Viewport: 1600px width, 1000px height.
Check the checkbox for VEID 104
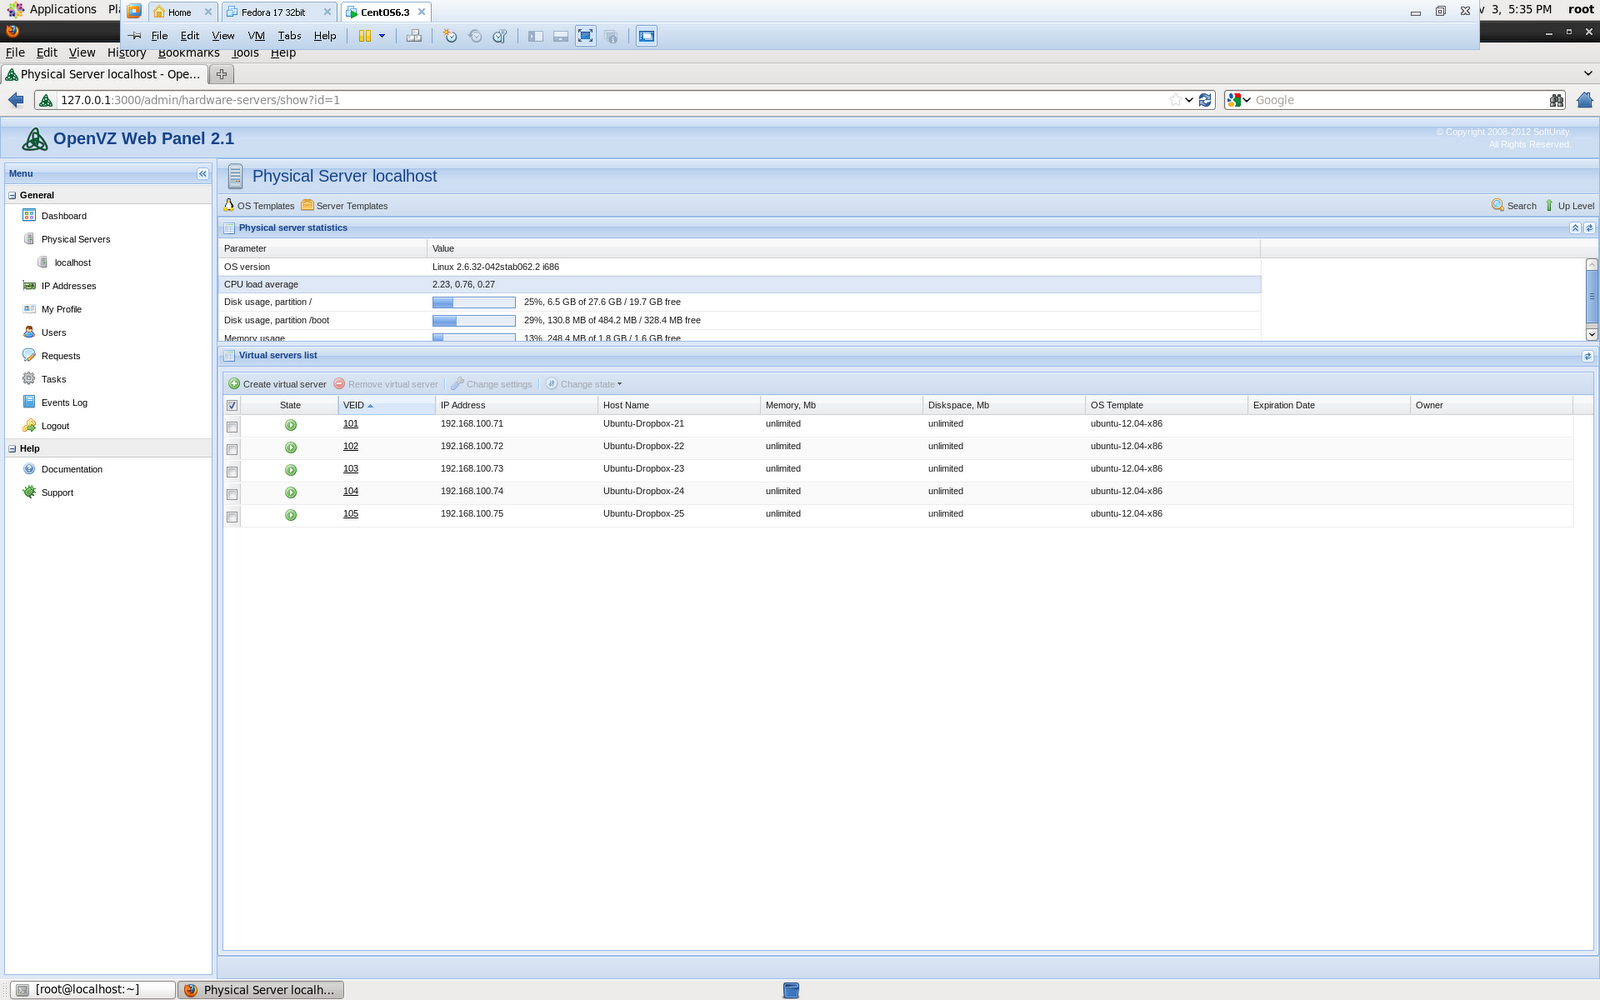click(x=232, y=495)
